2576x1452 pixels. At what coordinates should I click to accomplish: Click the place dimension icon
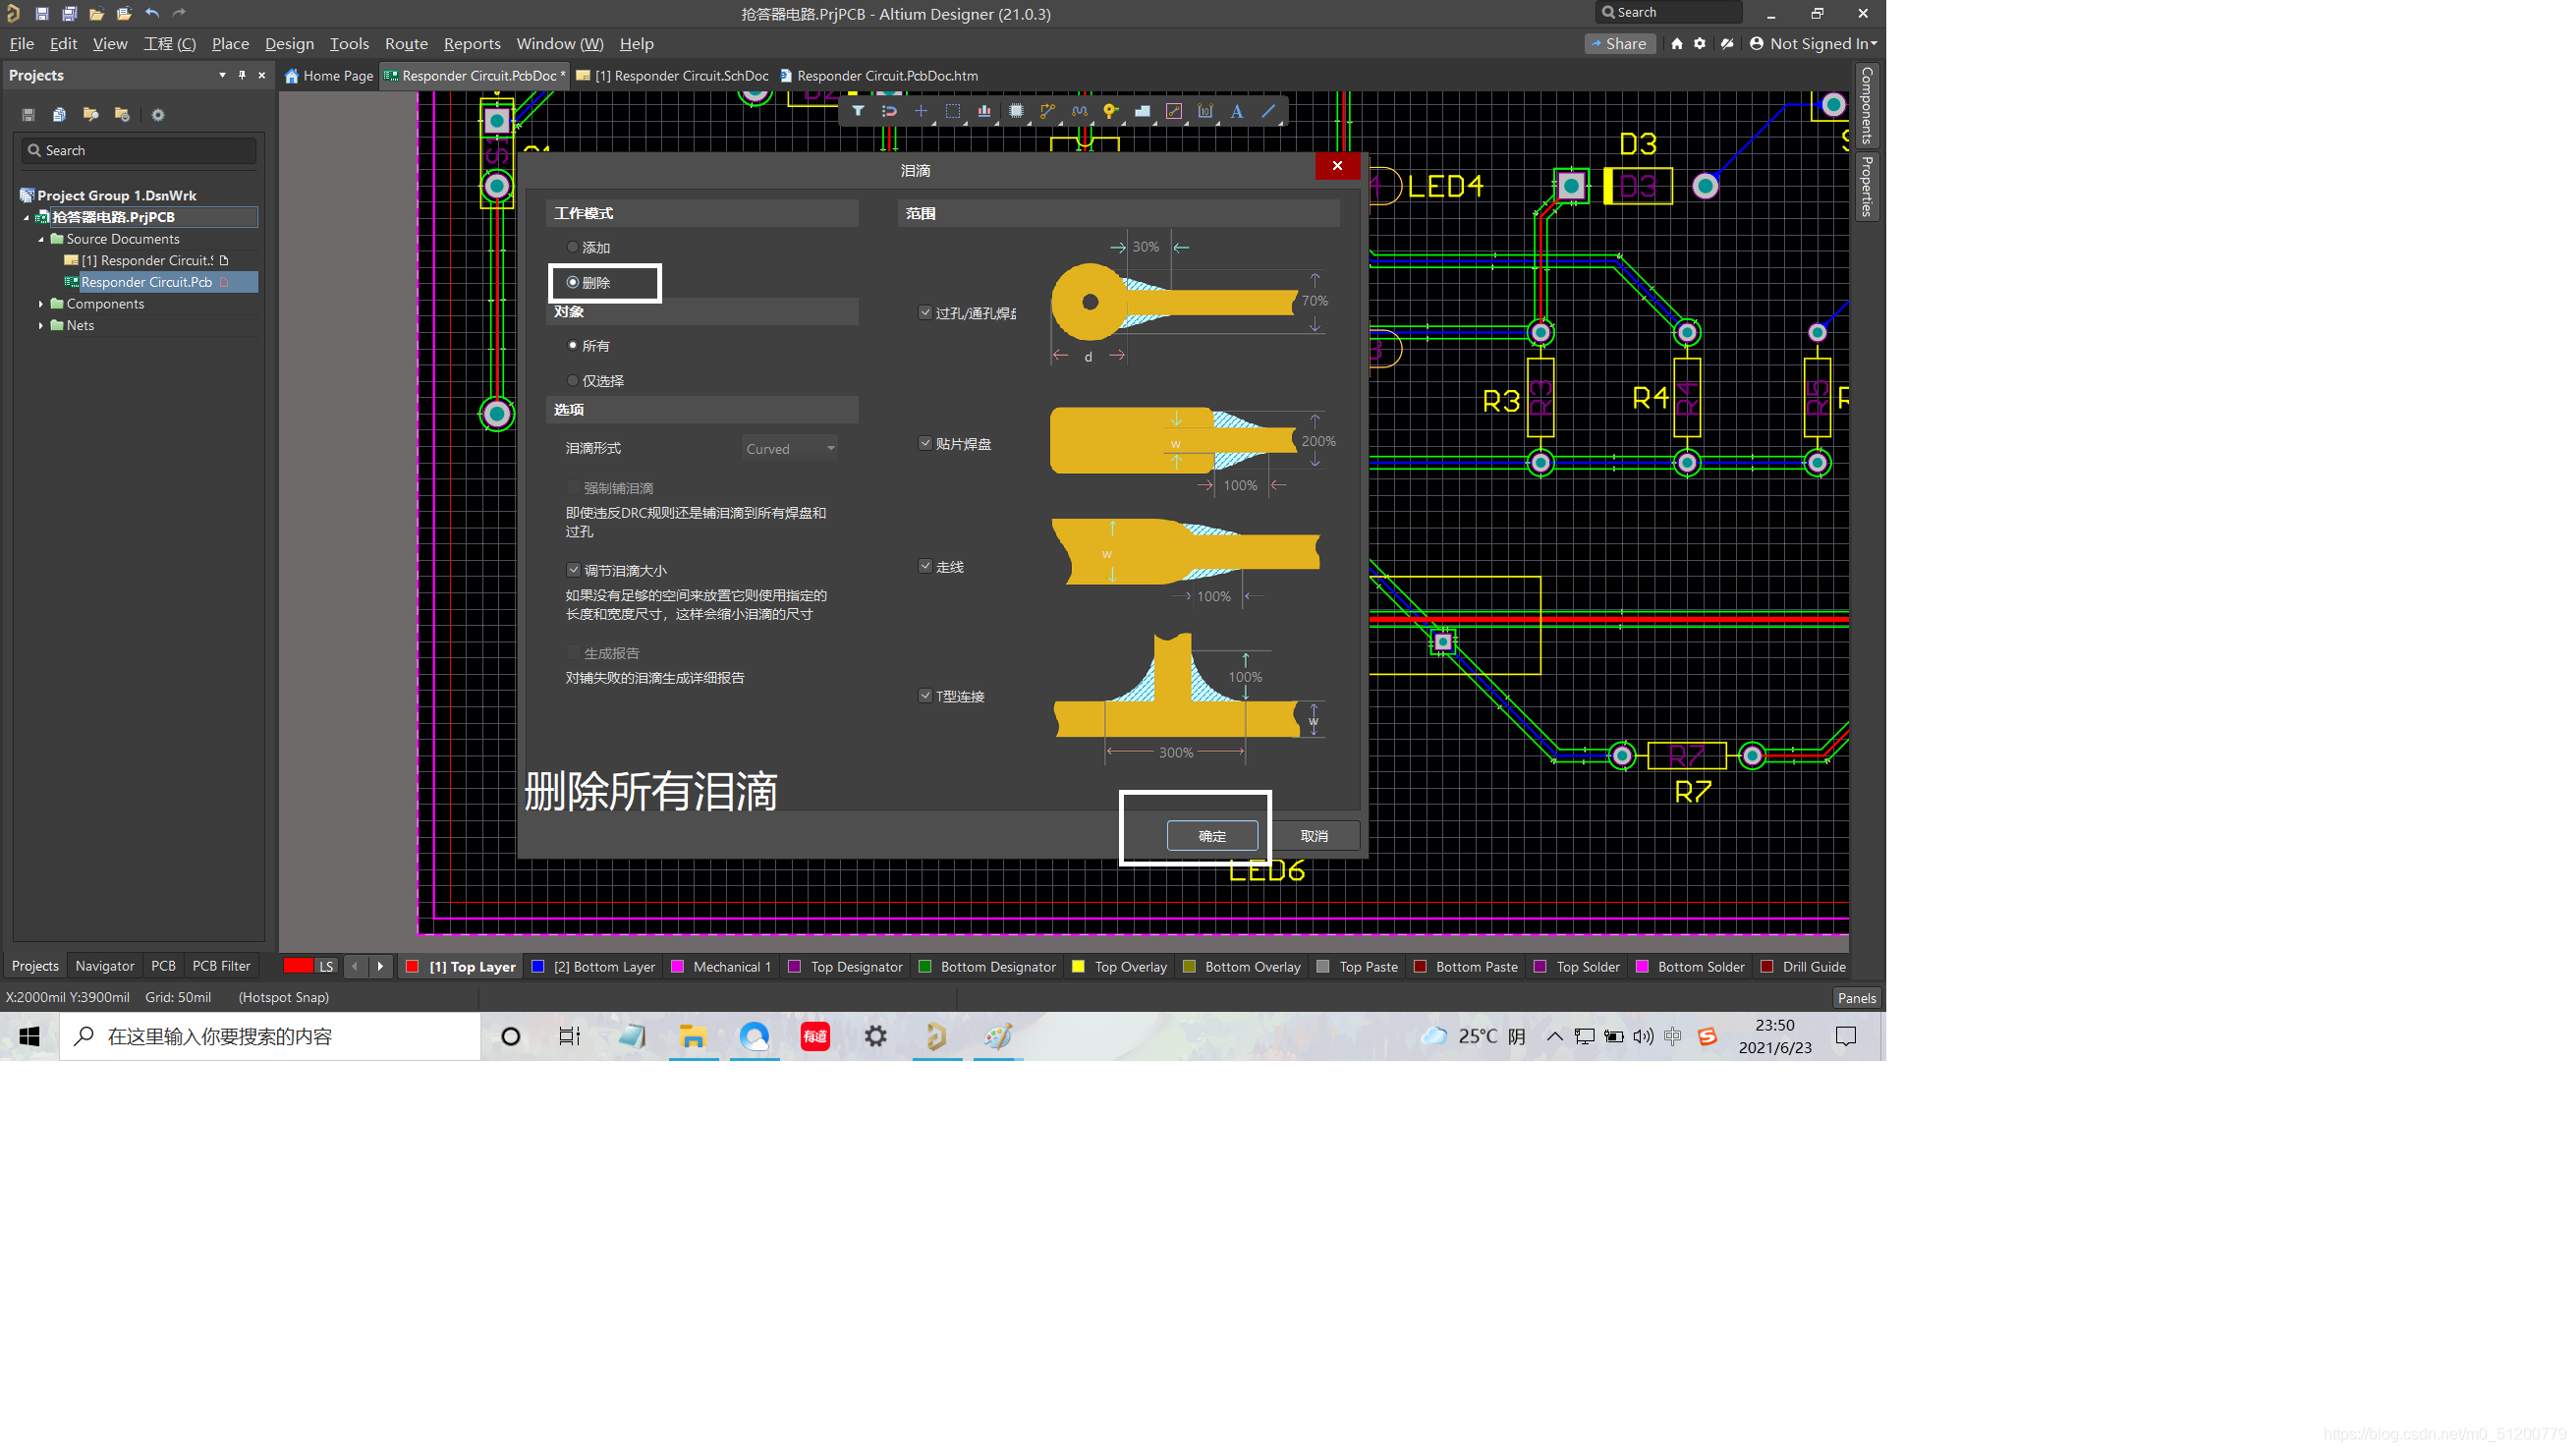(1205, 111)
